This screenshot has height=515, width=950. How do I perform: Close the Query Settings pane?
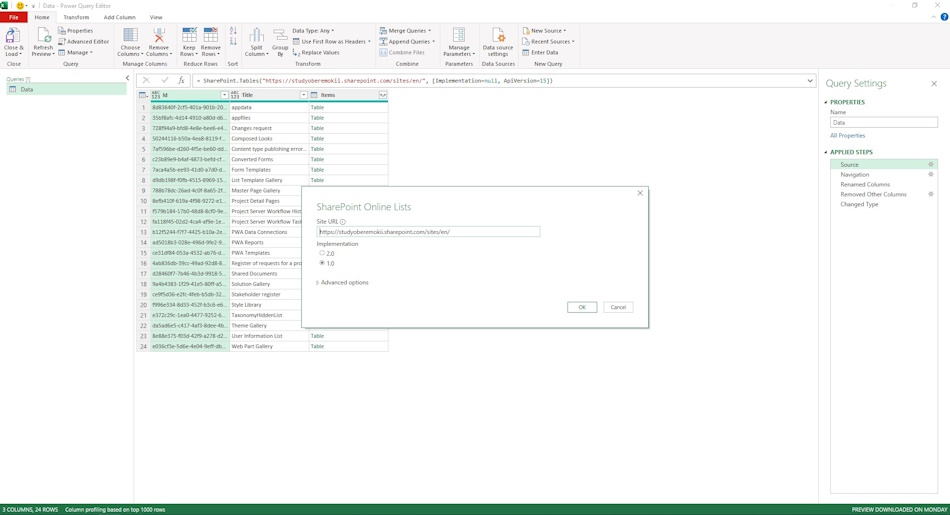934,84
